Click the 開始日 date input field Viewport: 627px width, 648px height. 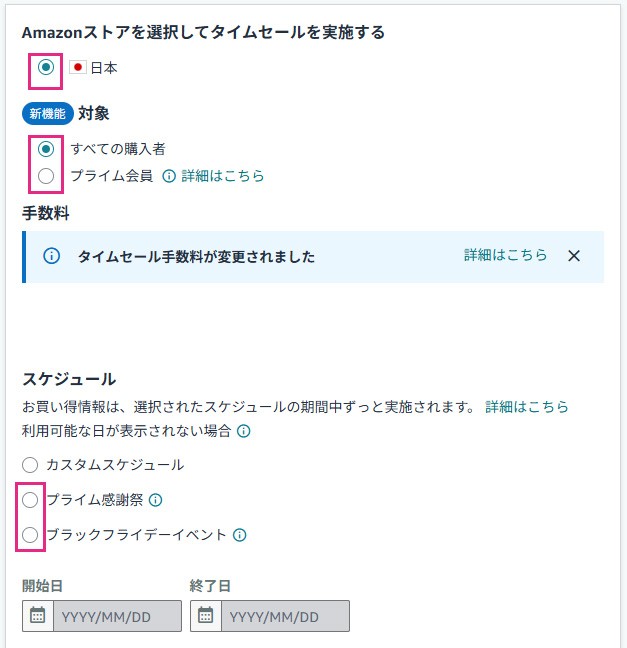(117, 616)
